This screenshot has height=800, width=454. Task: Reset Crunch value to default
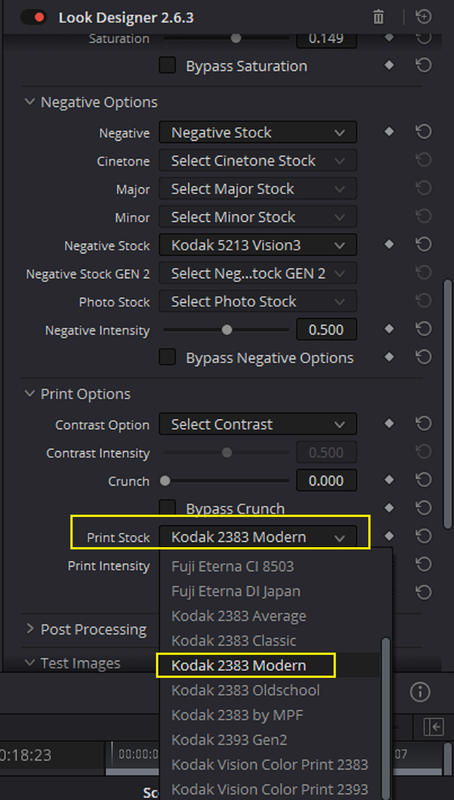[x=423, y=480]
